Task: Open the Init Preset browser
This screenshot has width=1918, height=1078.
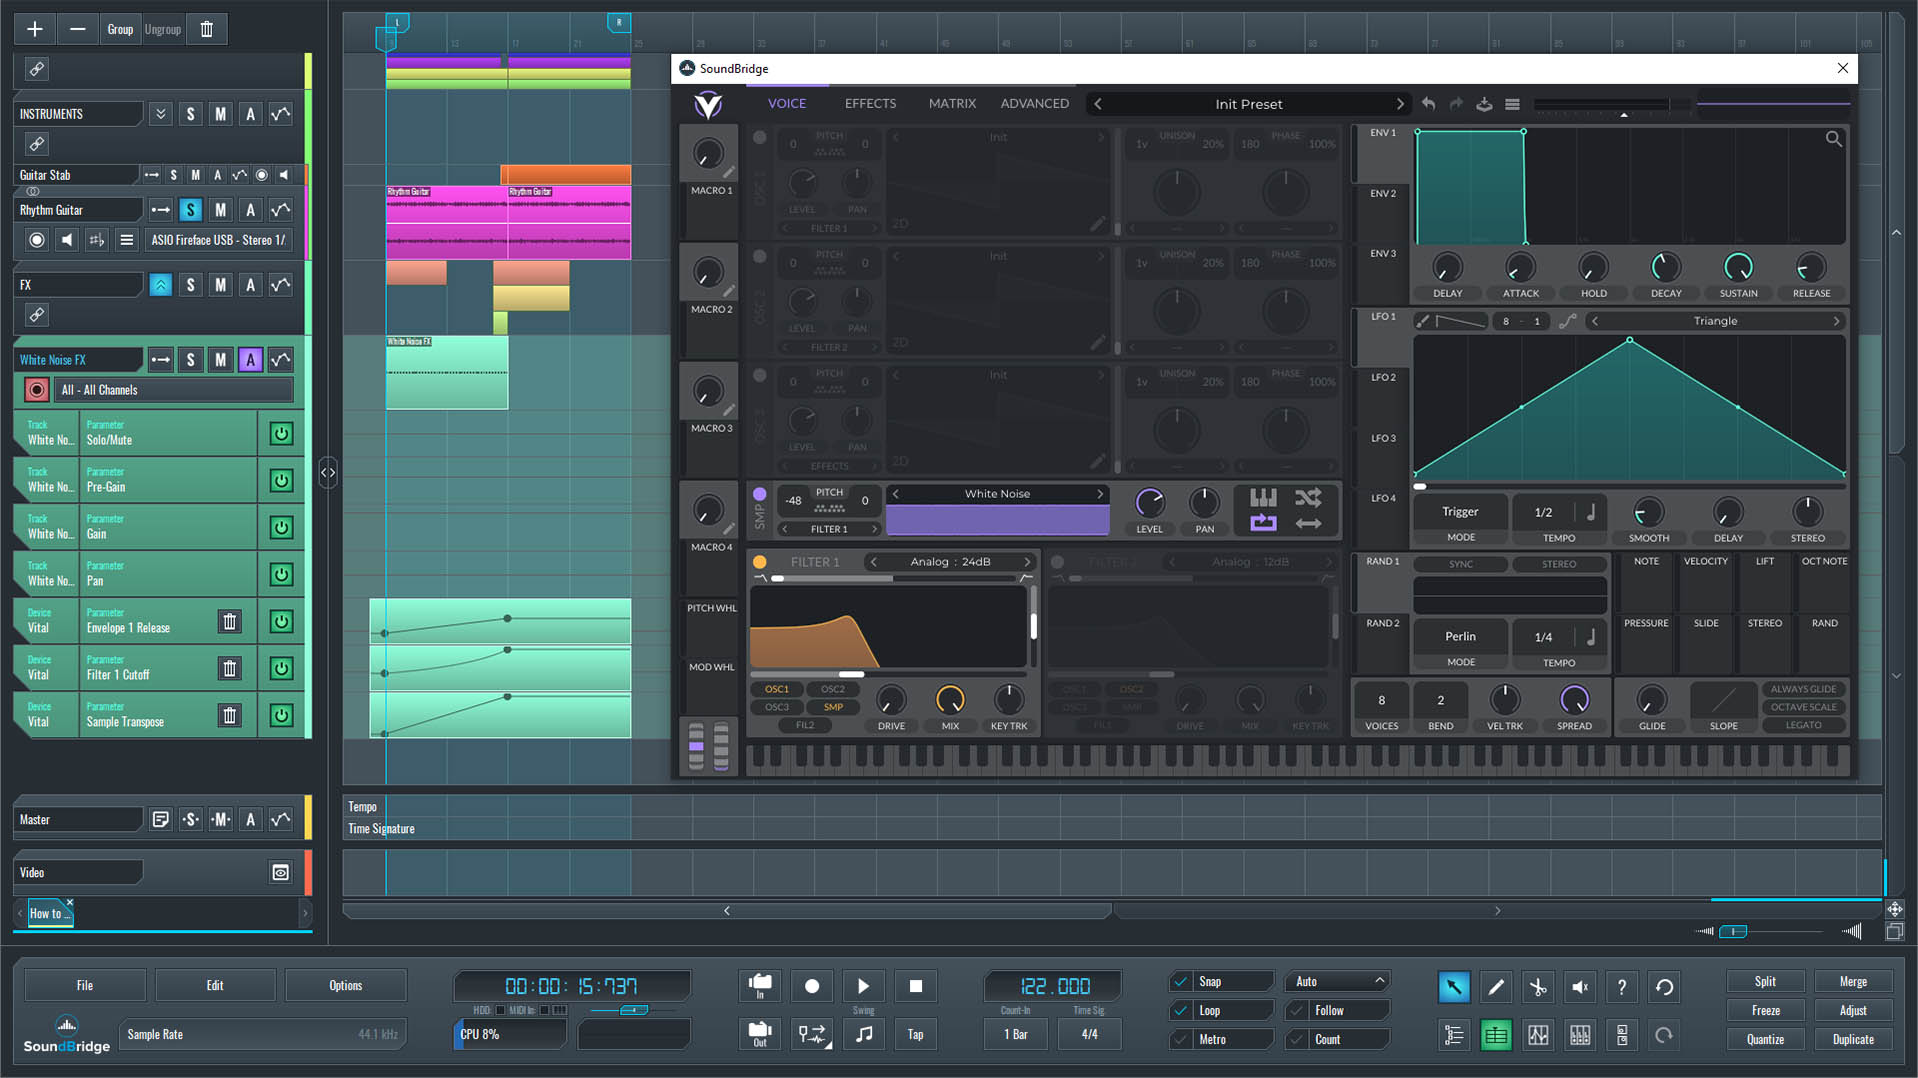Action: [1248, 104]
